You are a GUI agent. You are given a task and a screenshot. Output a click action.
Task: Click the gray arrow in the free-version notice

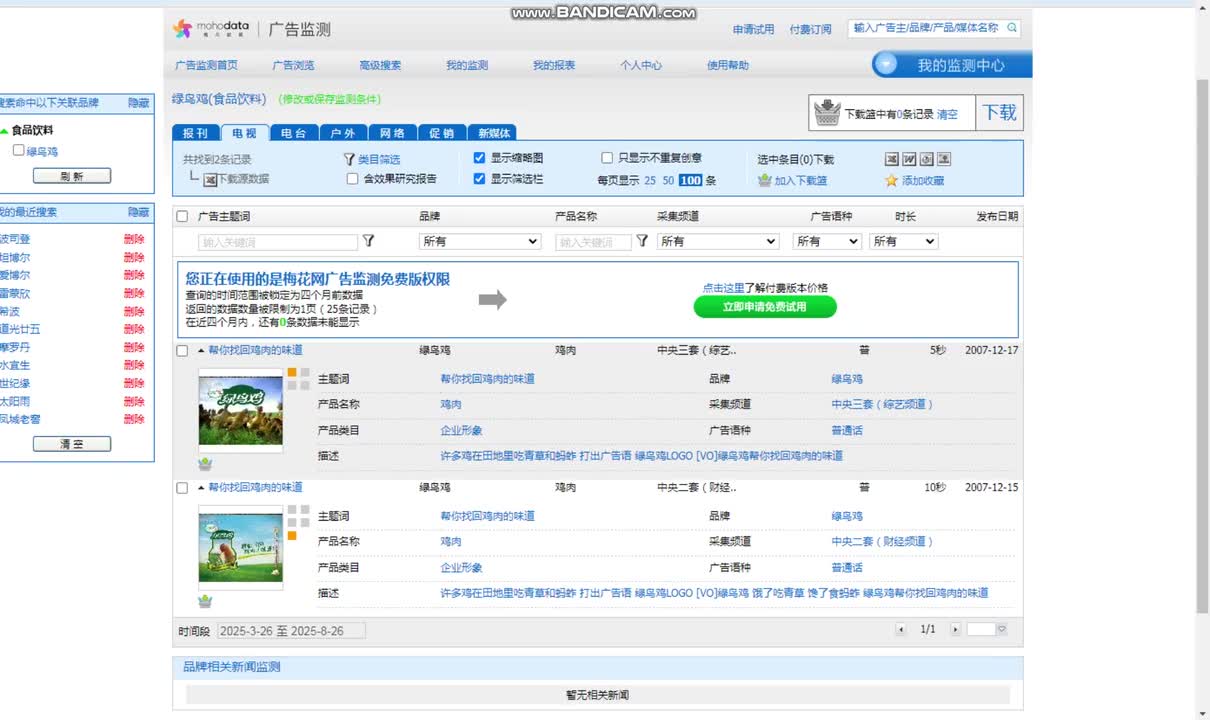492,299
